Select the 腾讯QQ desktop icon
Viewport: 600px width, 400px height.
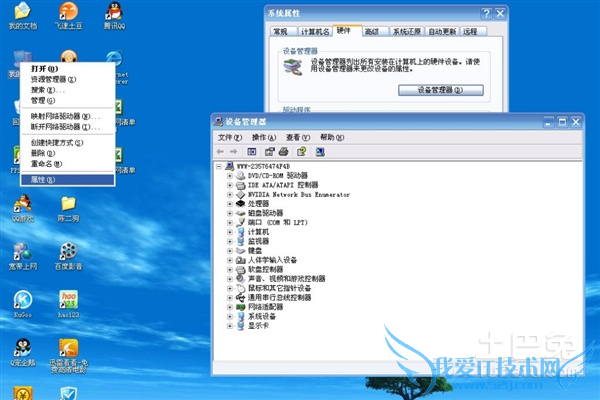114,16
